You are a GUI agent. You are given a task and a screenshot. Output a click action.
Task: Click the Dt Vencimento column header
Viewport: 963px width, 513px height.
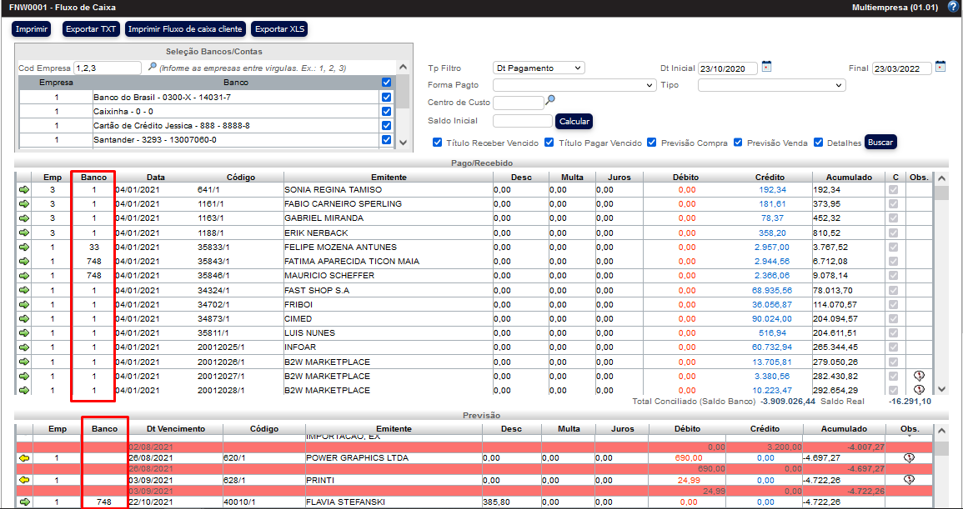tap(175, 428)
